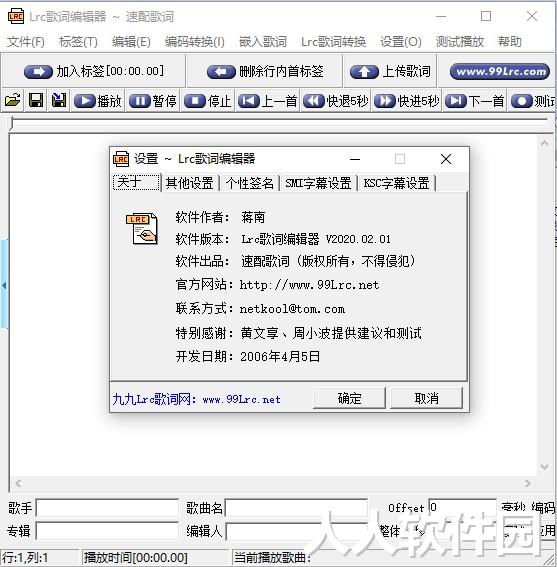Open the 帮助 menu
The width and height of the screenshot is (557, 567).
click(510, 42)
